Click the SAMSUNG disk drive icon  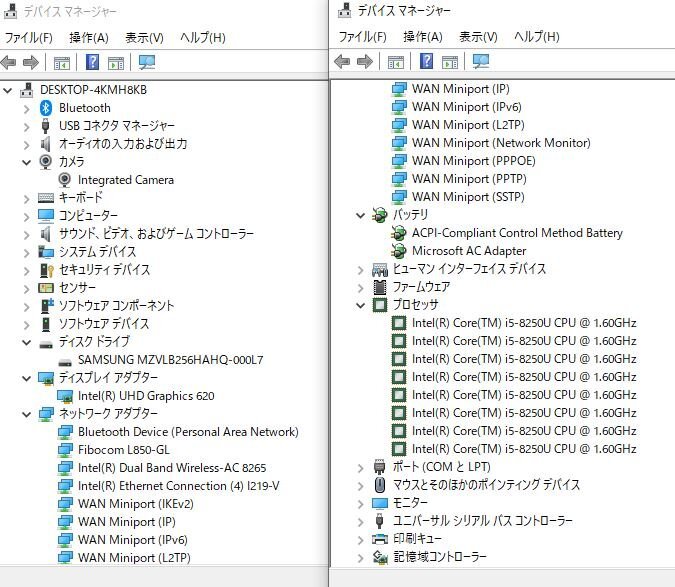(x=65, y=361)
